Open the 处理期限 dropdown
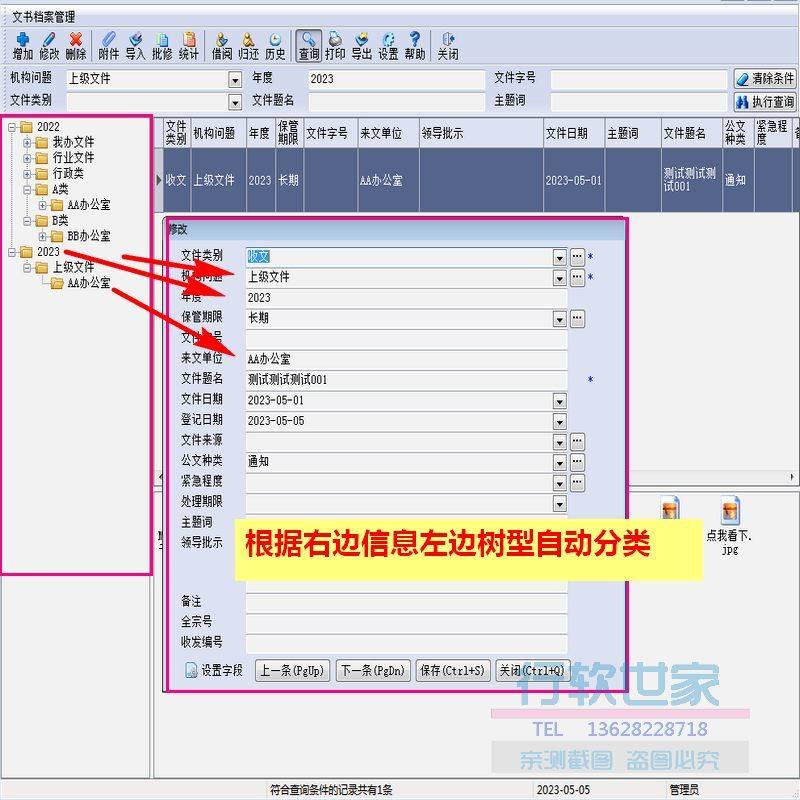This screenshot has width=800, height=800. pos(560,504)
